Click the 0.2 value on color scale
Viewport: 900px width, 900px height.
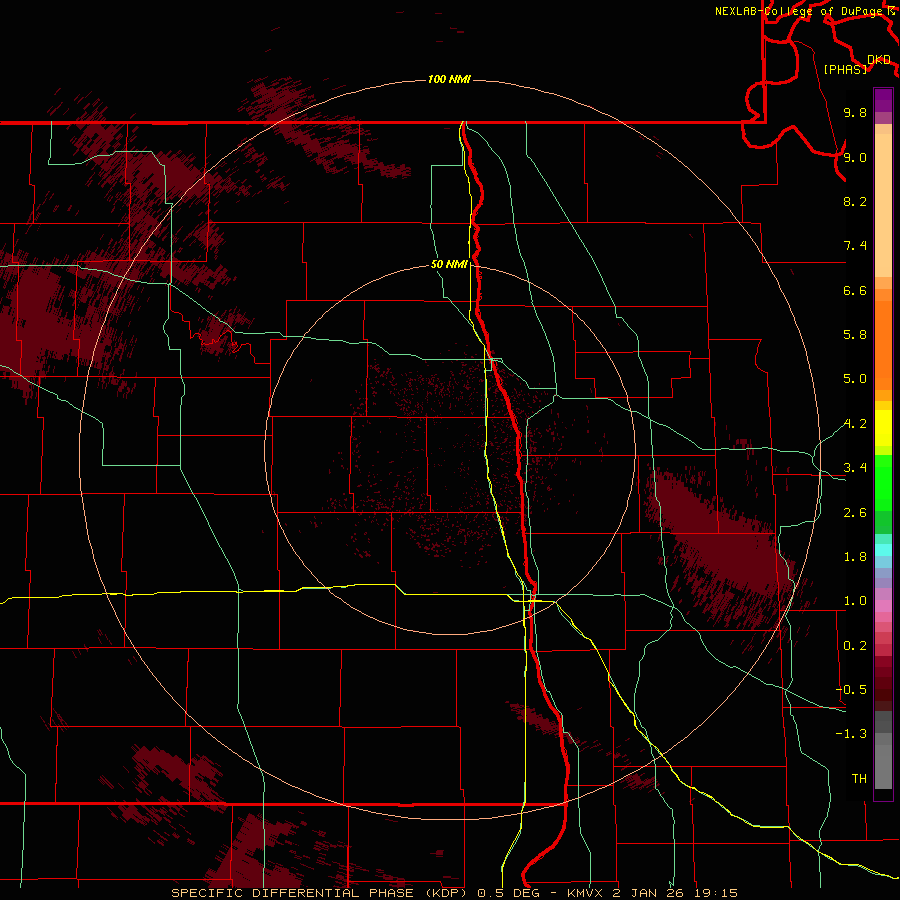tap(855, 646)
